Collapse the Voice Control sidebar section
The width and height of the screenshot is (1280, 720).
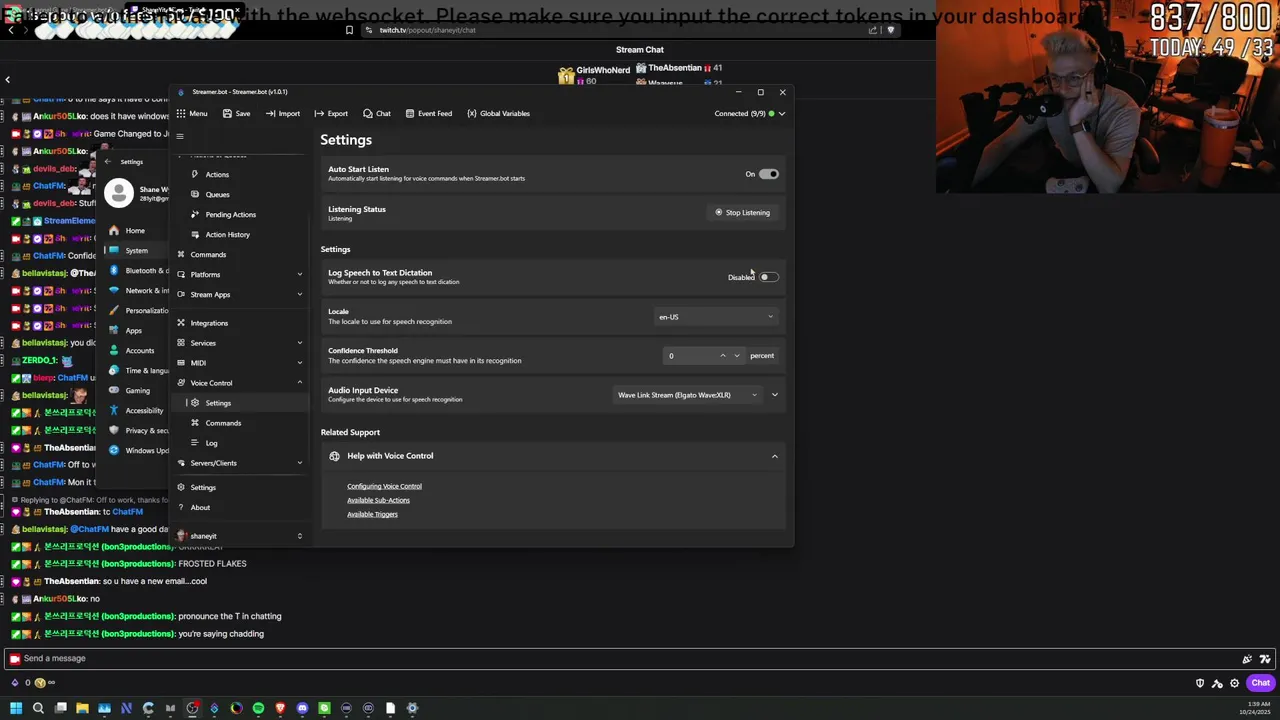coord(240,383)
